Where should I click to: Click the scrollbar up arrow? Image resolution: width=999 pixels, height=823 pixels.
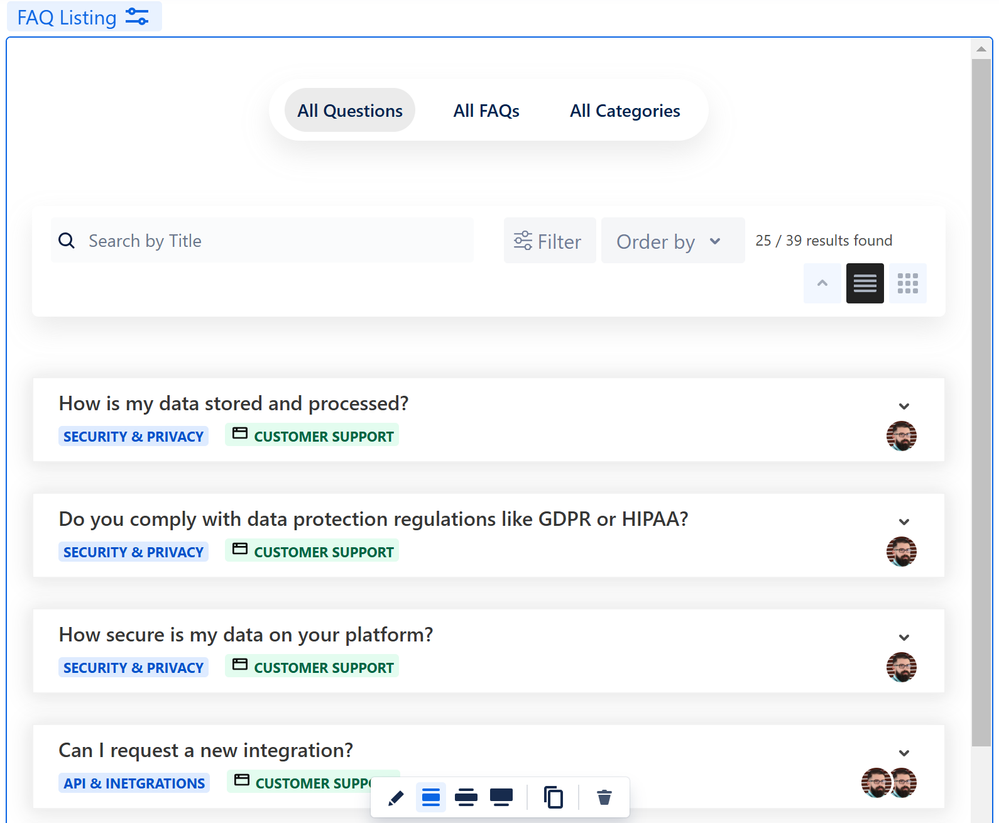[981, 48]
